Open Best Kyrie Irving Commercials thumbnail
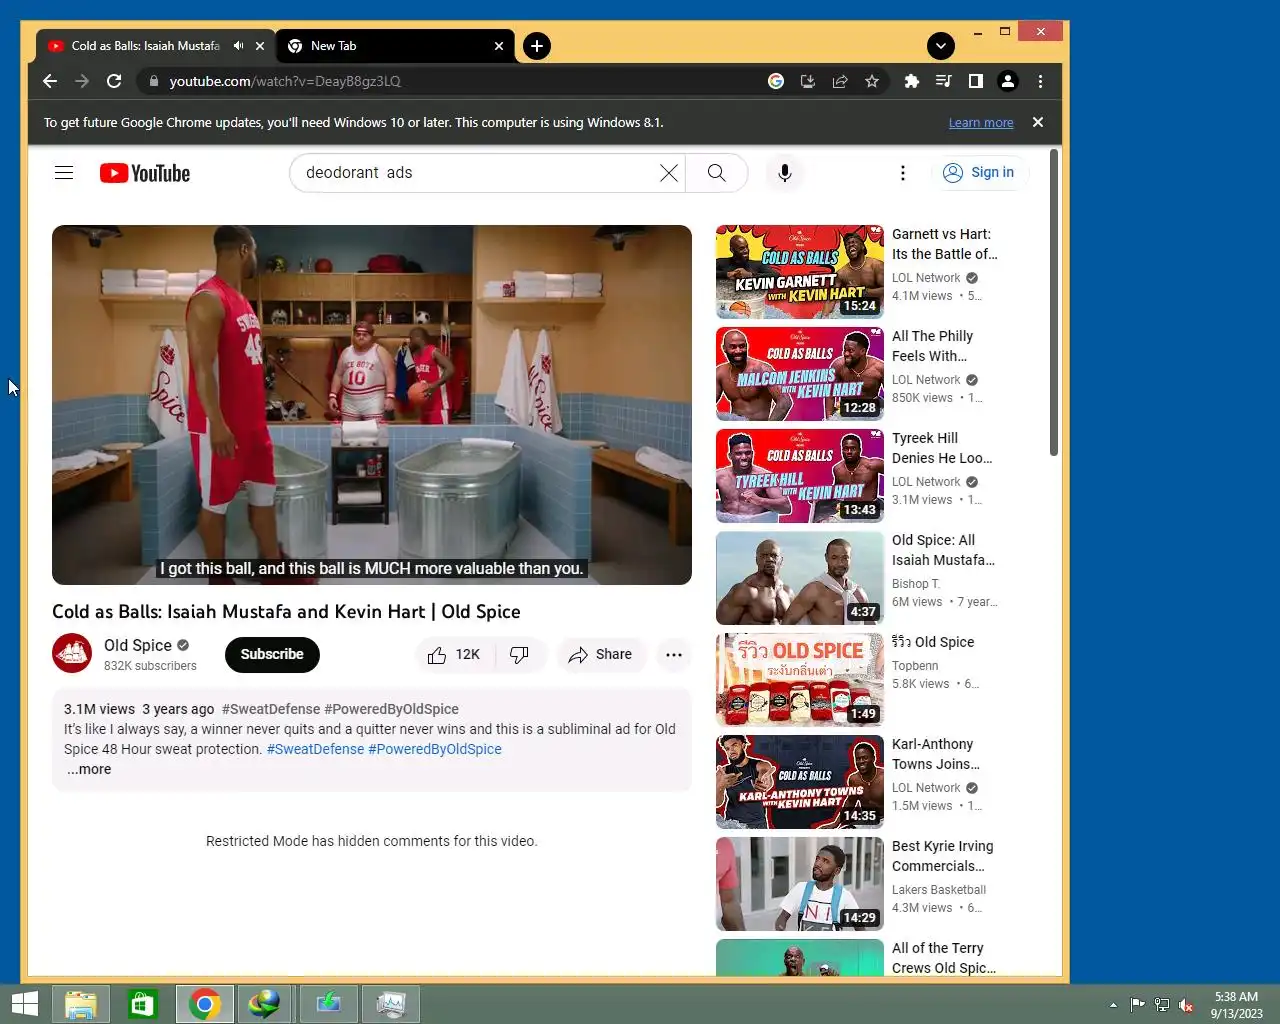This screenshot has height=1024, width=1280. [x=800, y=884]
